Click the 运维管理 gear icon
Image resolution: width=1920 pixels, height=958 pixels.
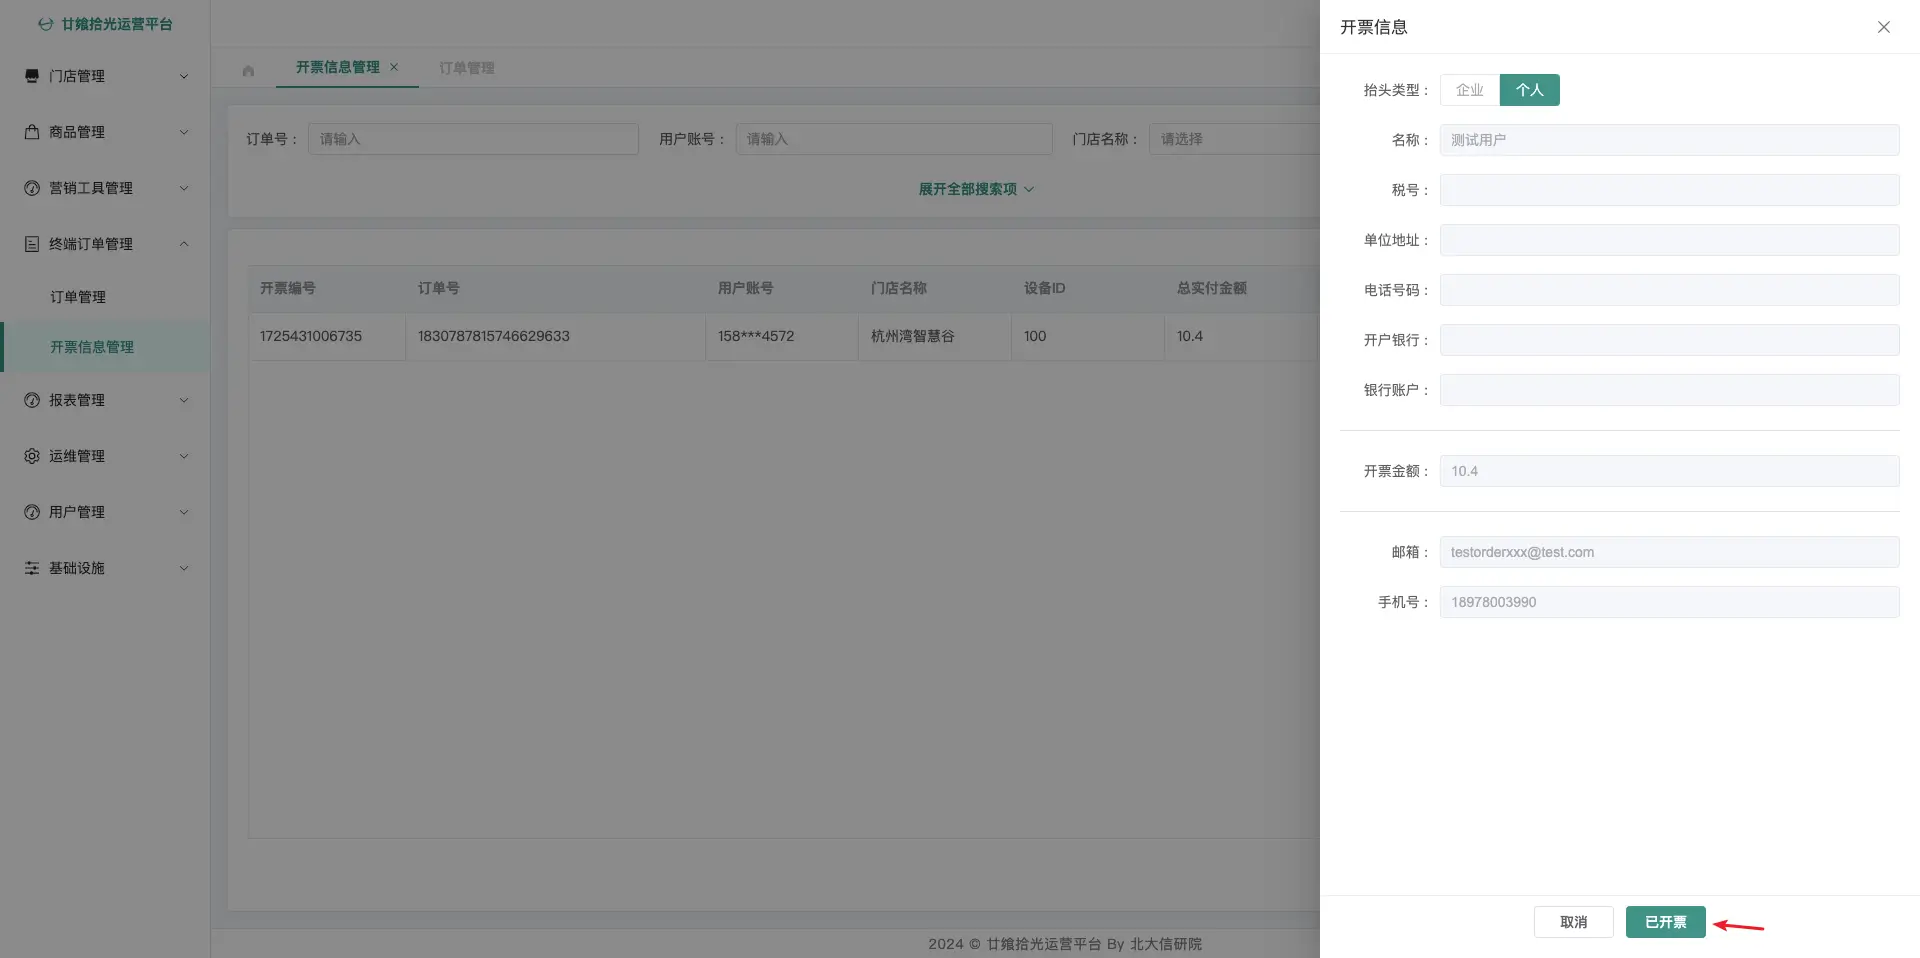point(32,456)
